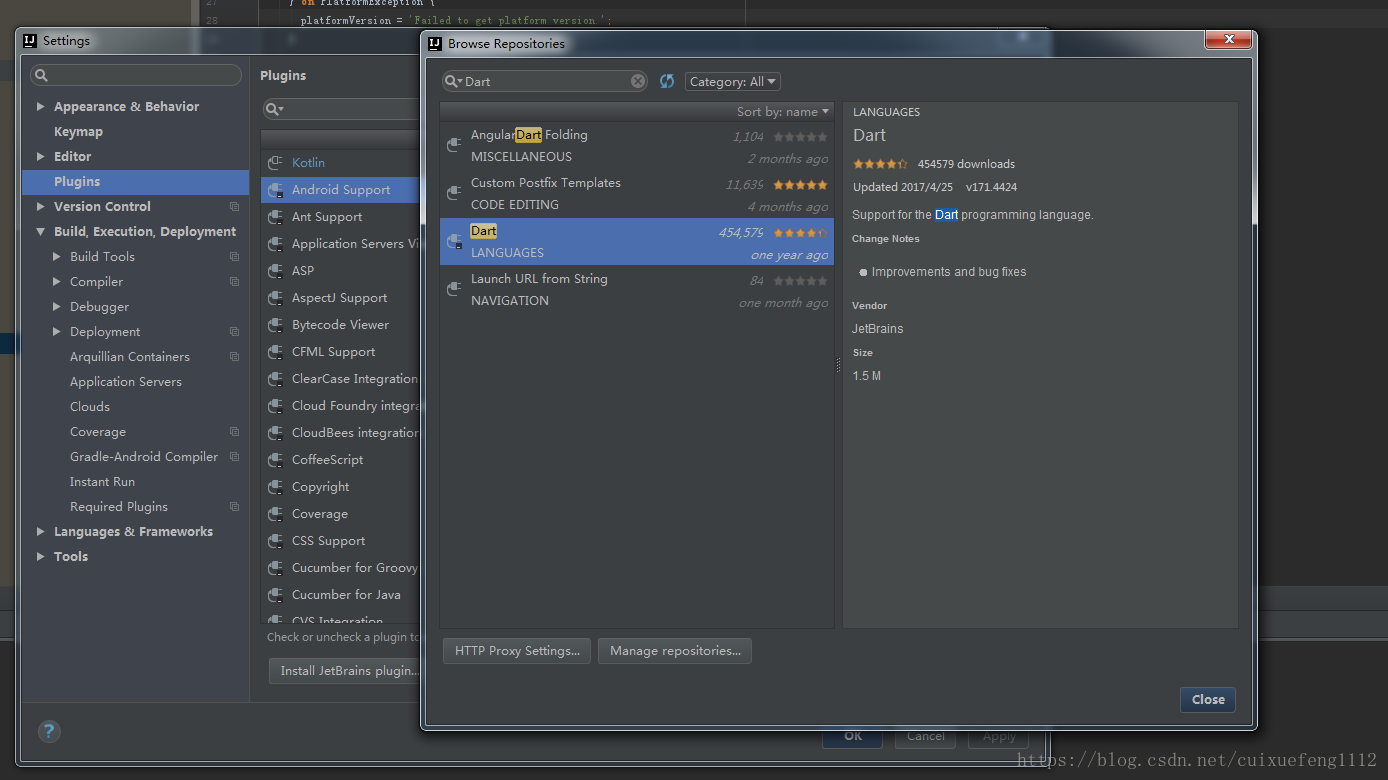
Task: Expand the Languages & Frameworks node
Action: [40, 531]
